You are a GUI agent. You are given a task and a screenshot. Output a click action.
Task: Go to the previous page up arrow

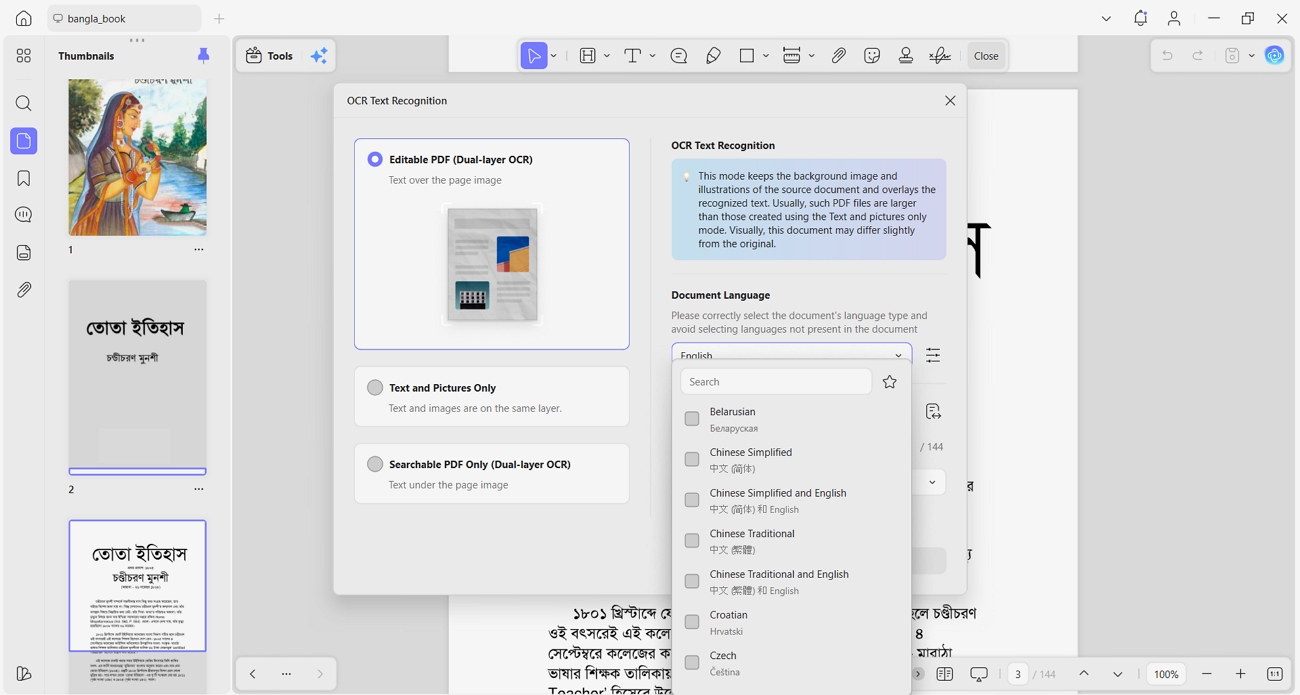coord(1084,674)
